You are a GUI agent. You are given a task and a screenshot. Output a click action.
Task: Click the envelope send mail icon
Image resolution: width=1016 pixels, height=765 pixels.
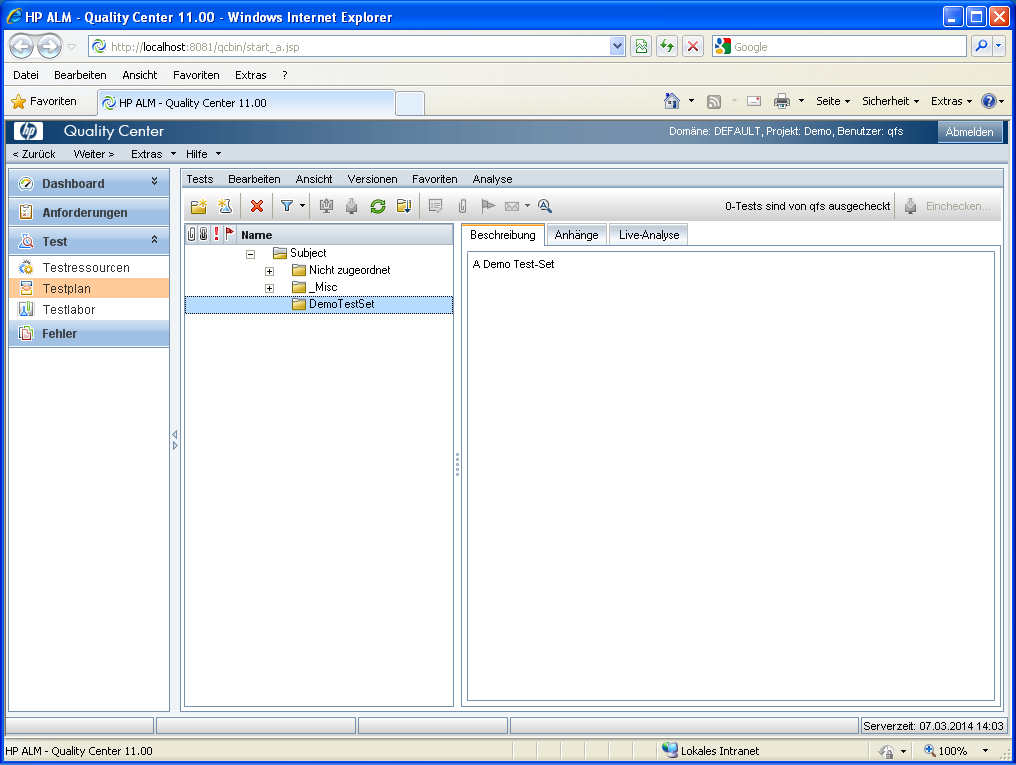512,206
